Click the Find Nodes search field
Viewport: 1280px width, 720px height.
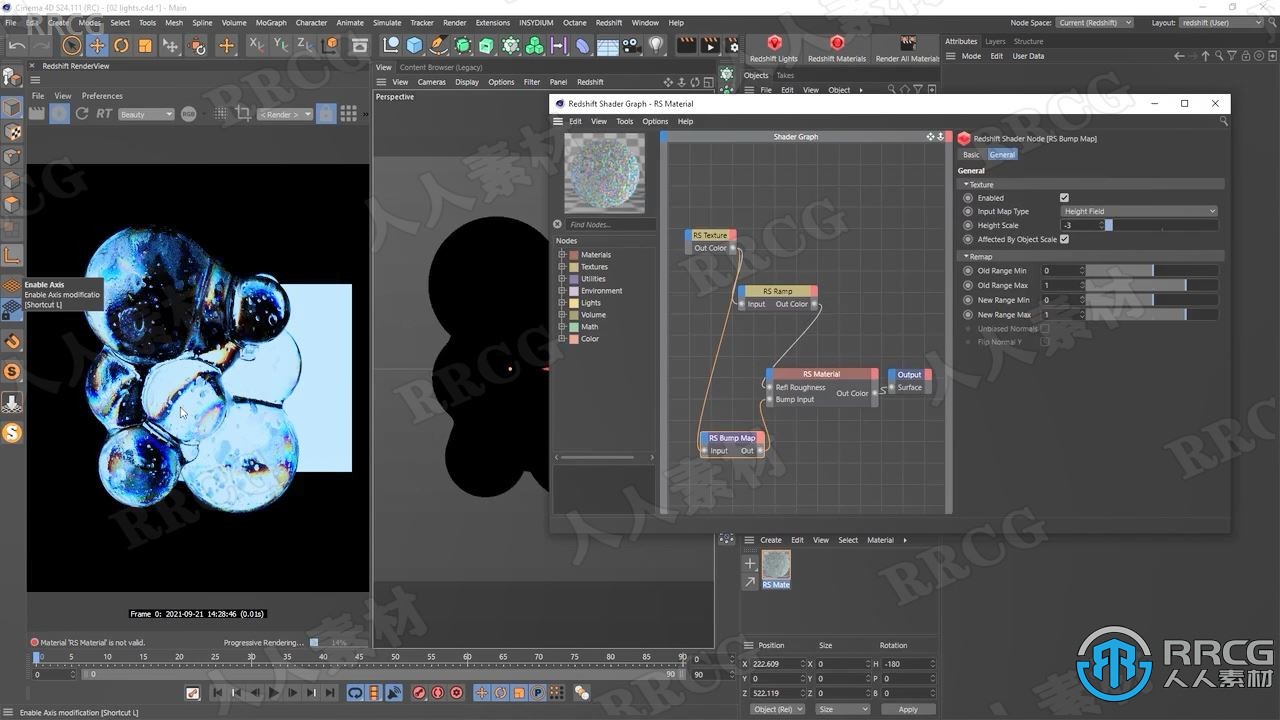610,224
